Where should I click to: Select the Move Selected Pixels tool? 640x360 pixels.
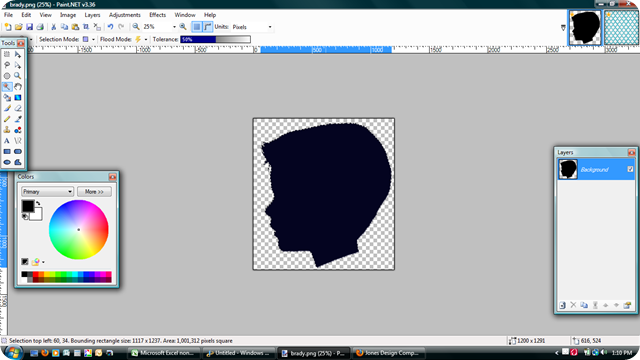coord(18,54)
